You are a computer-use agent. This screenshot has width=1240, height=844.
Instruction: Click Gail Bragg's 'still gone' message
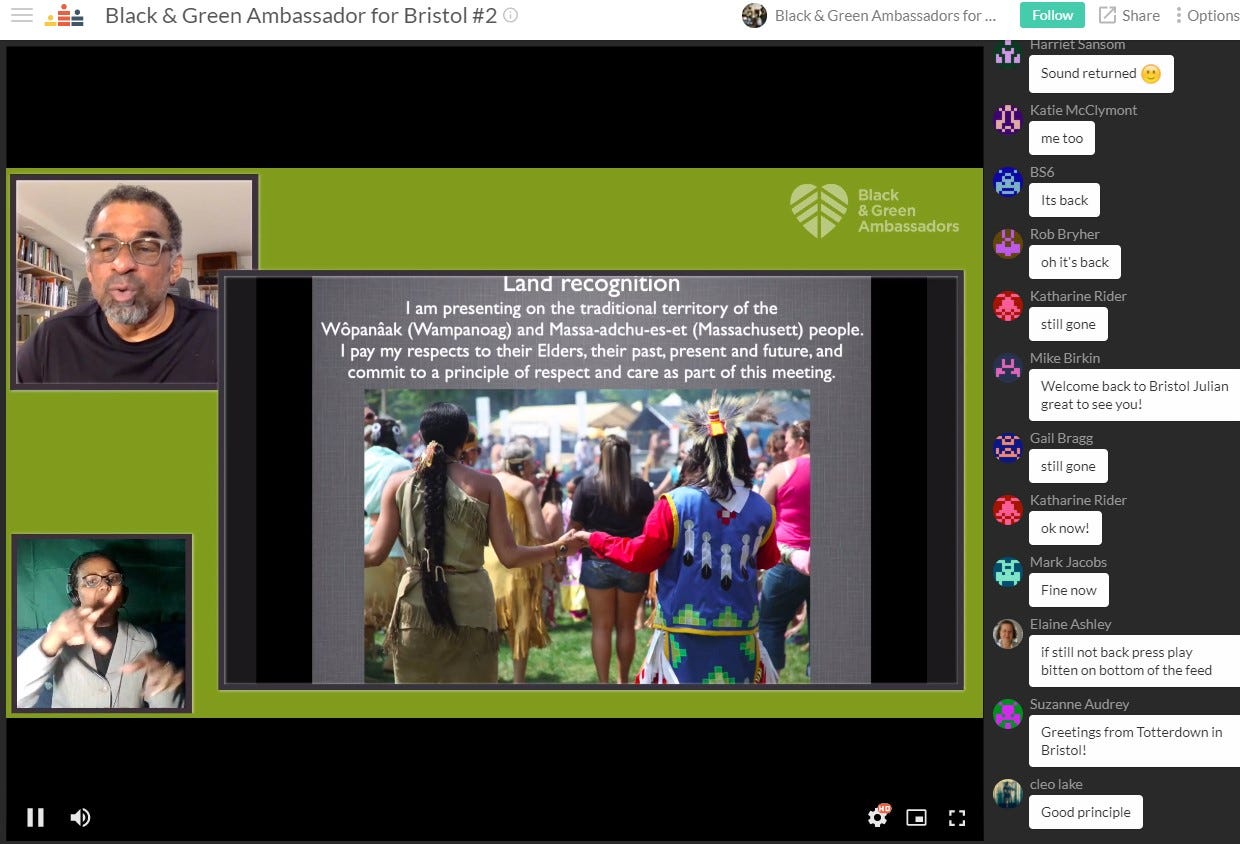pyautogui.click(x=1068, y=466)
